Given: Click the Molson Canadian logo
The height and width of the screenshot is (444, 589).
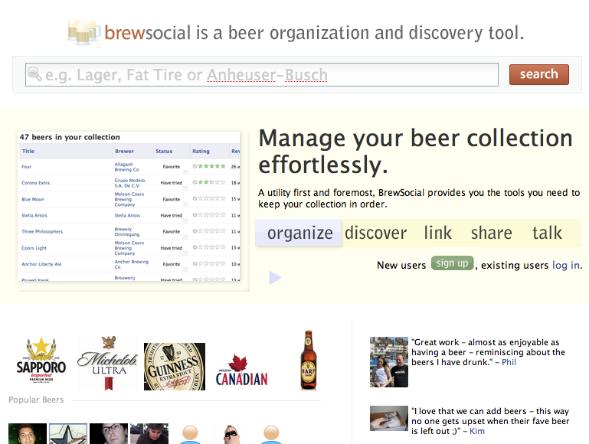Looking at the screenshot, I should [x=242, y=370].
